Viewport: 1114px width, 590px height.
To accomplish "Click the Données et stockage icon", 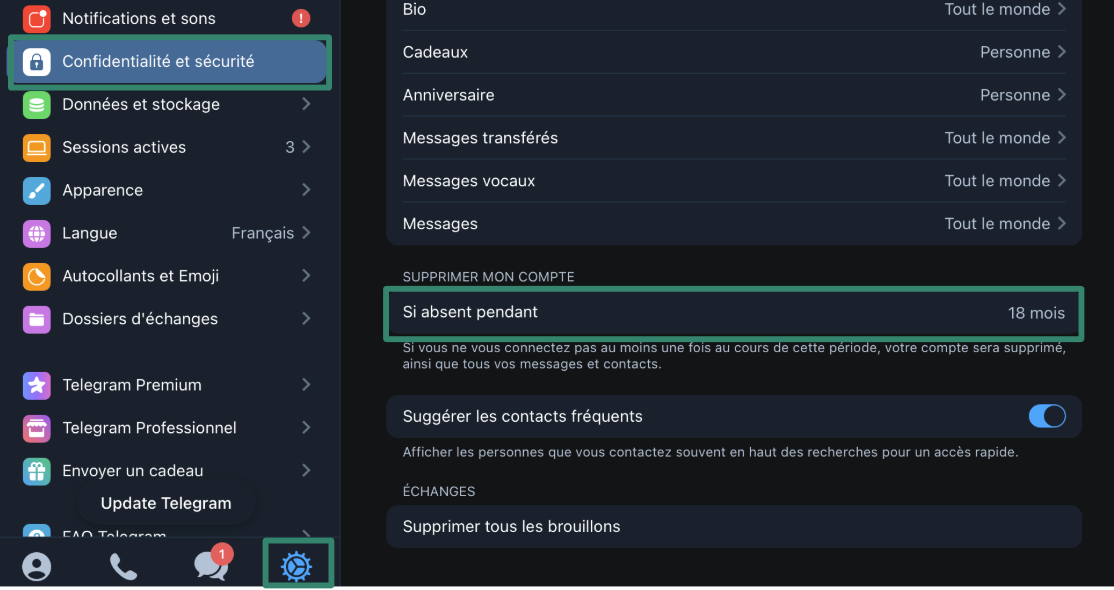I will click(37, 105).
